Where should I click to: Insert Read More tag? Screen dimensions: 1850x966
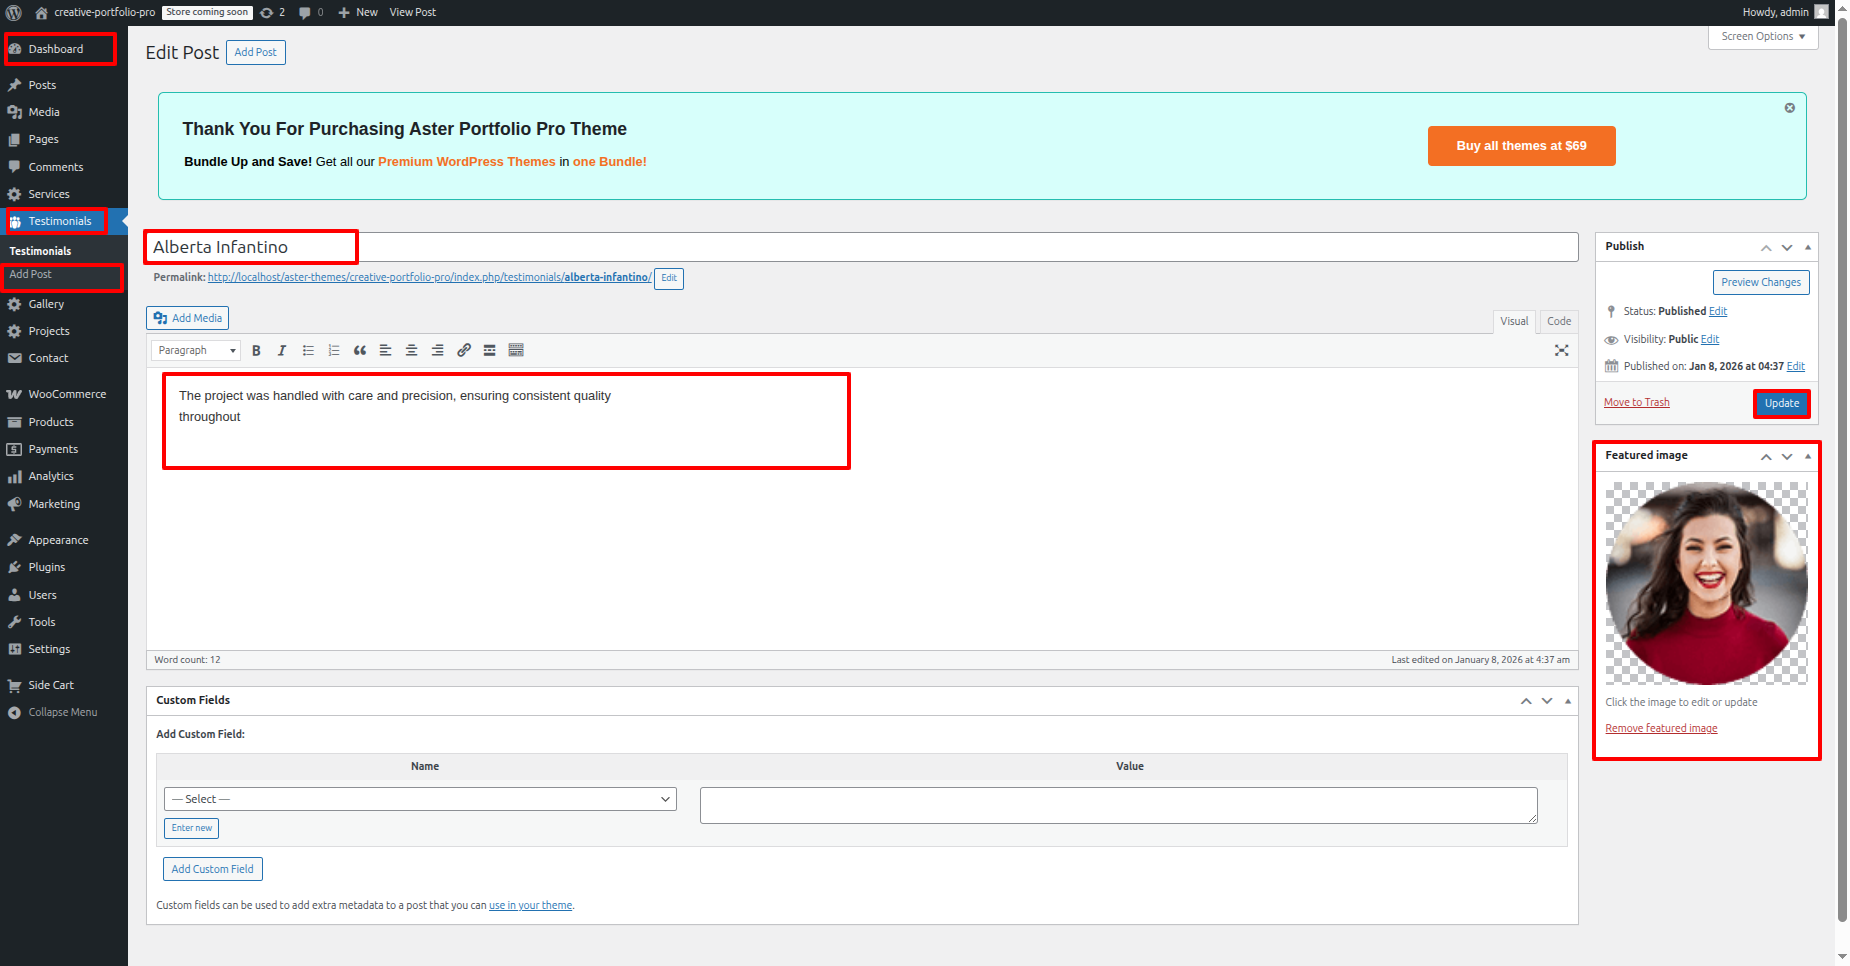(x=490, y=351)
